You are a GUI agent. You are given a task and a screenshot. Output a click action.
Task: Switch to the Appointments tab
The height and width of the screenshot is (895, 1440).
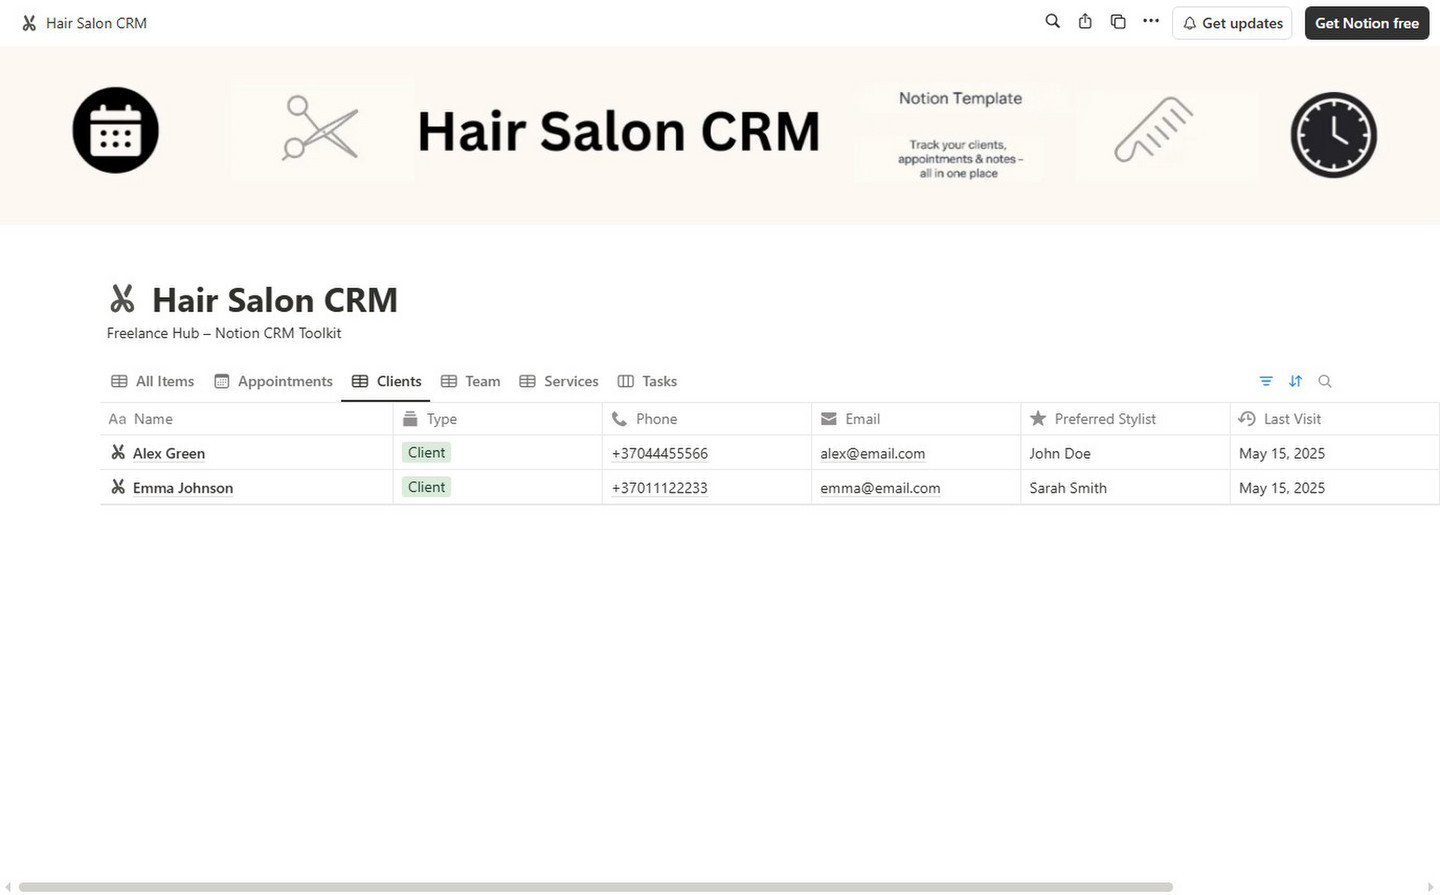pos(274,381)
